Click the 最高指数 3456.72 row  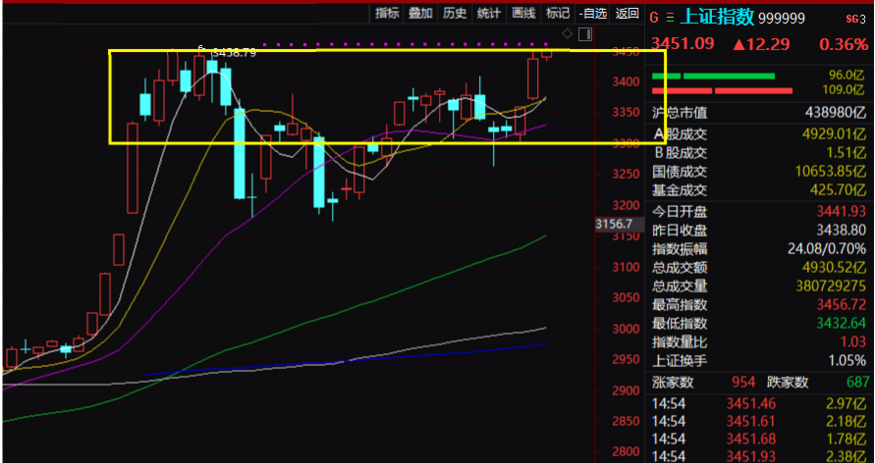tap(759, 305)
